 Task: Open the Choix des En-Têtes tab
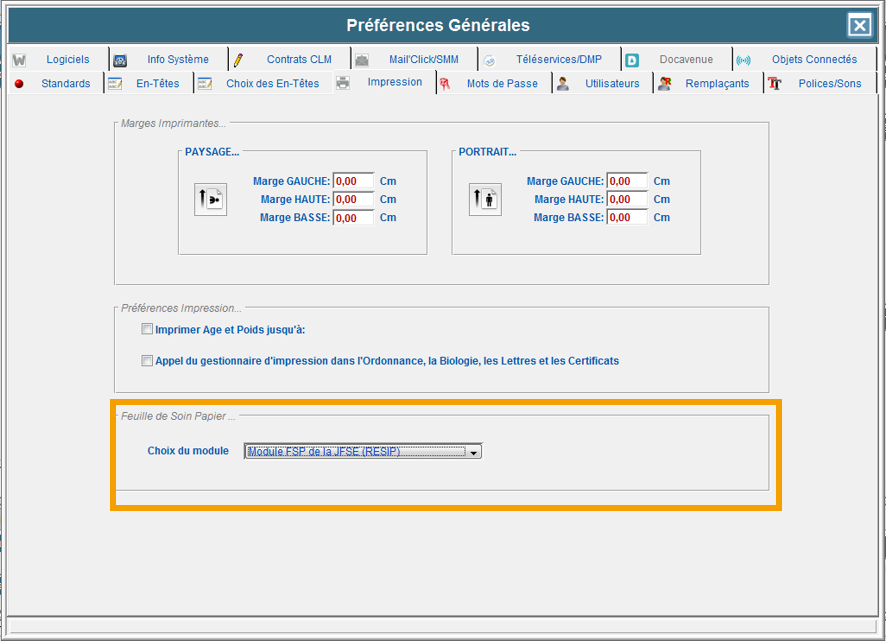pyautogui.click(x=272, y=84)
